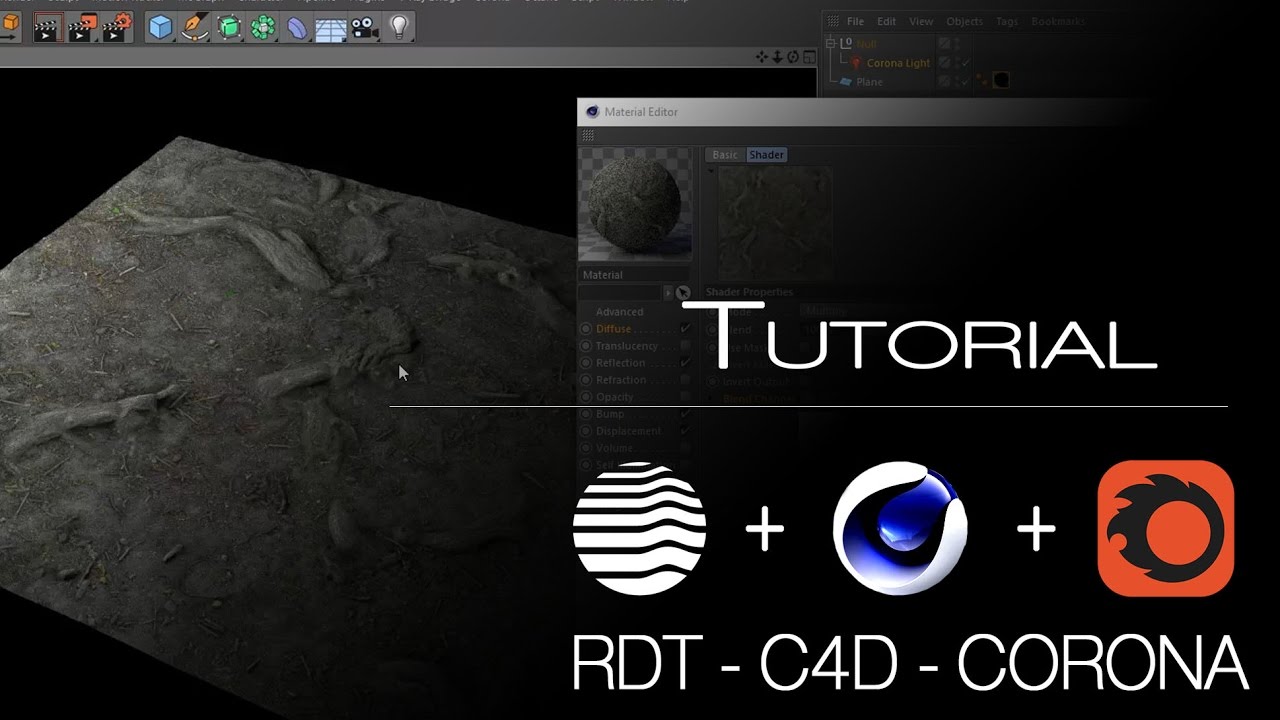Open Render to Picture Viewer icon

[x=81, y=27]
